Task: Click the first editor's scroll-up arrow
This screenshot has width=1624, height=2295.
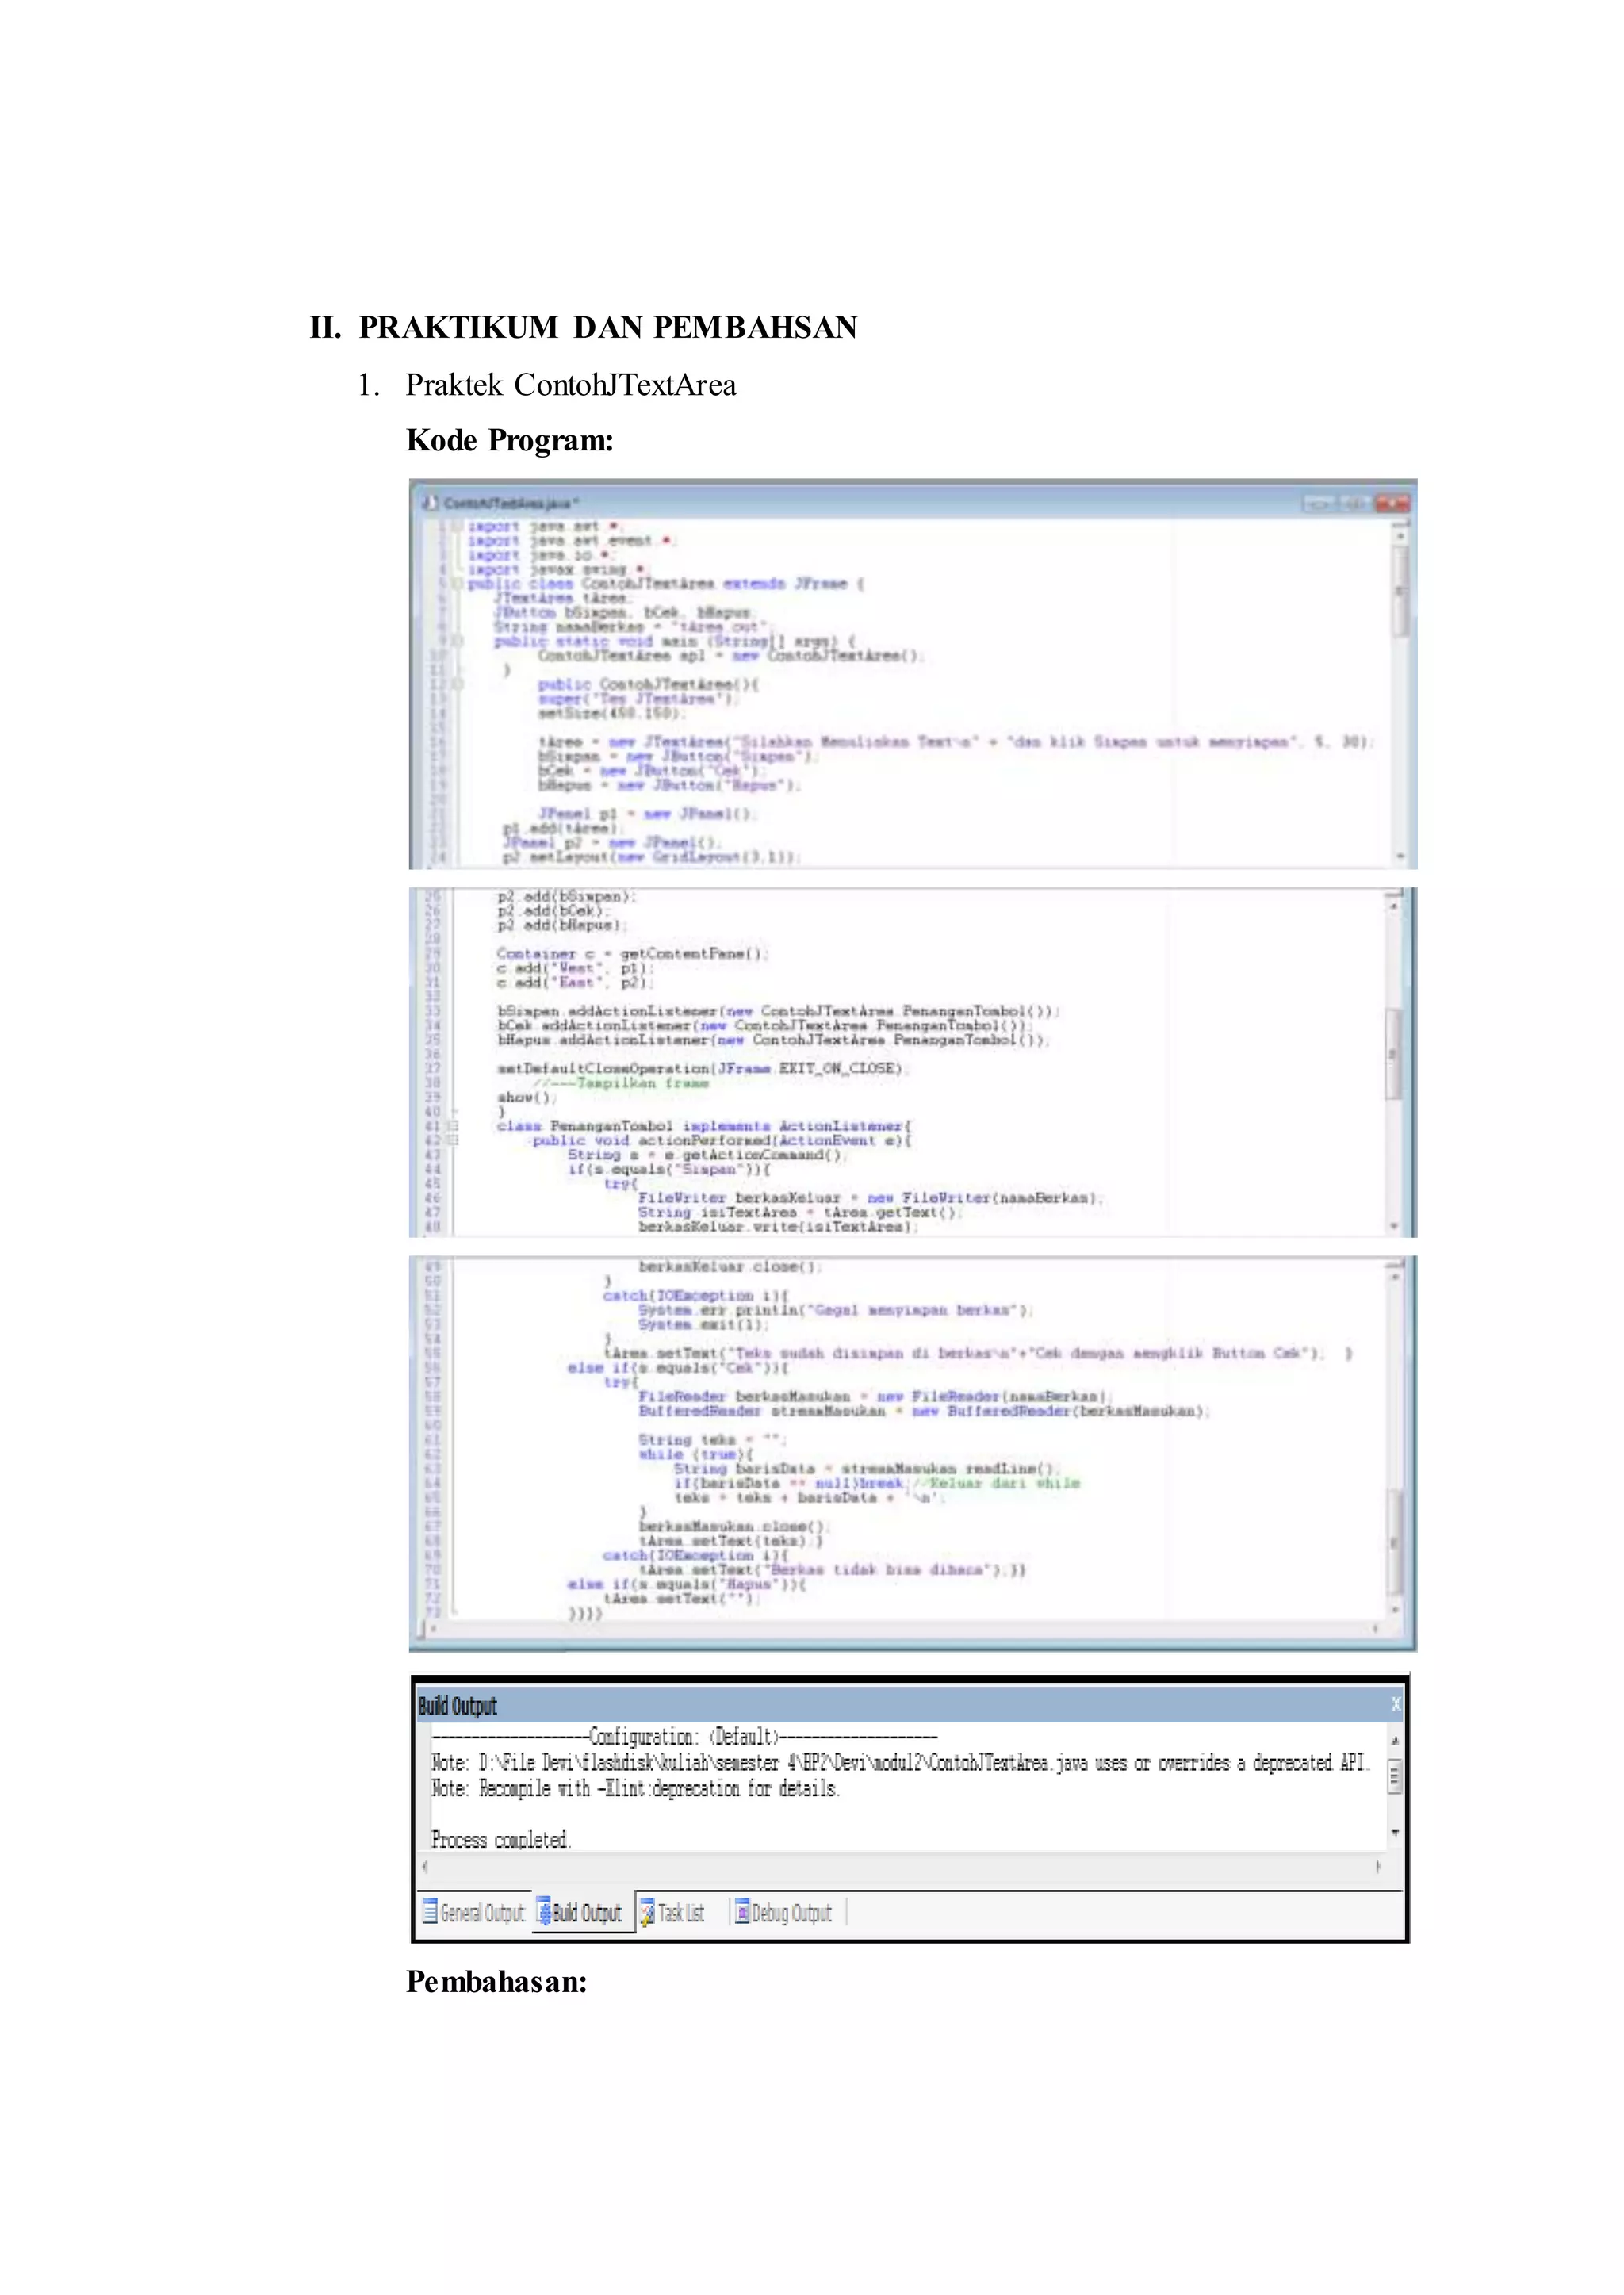Action: coord(1401,536)
